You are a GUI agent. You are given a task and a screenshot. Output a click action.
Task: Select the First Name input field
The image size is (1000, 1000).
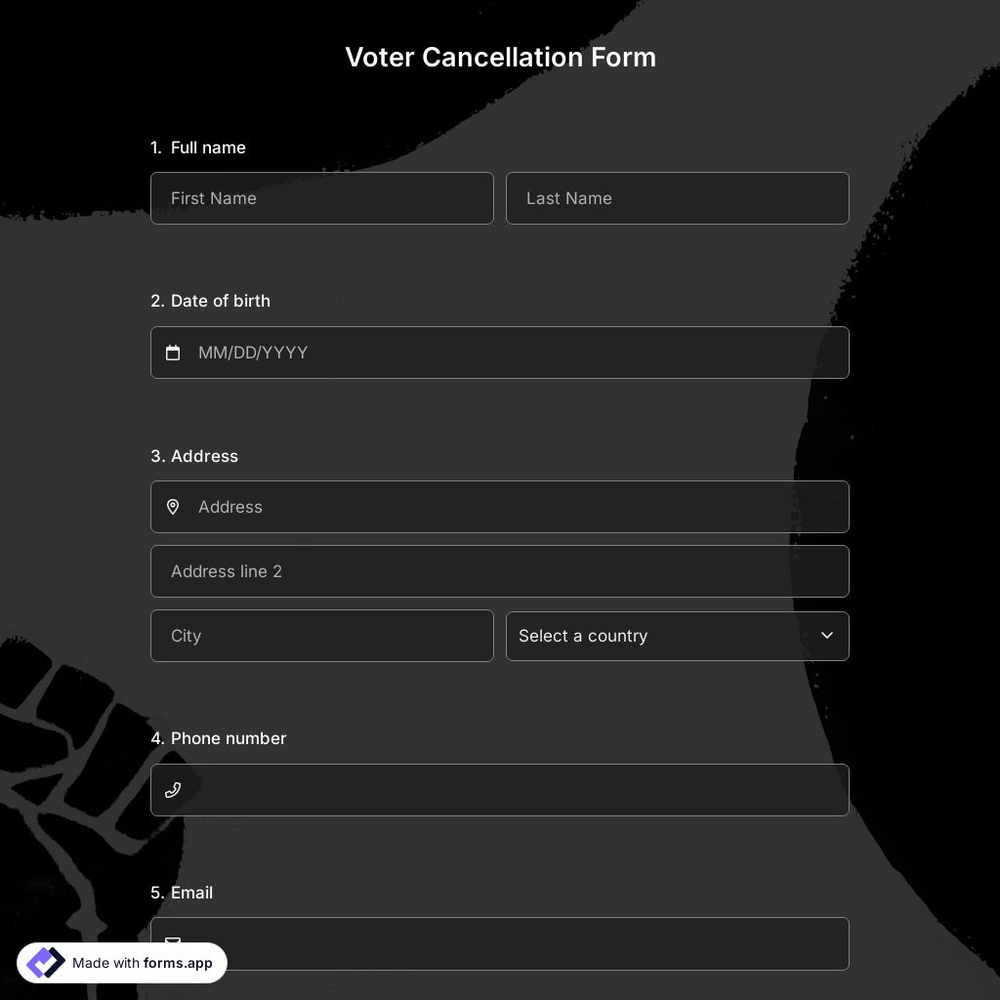point(322,198)
